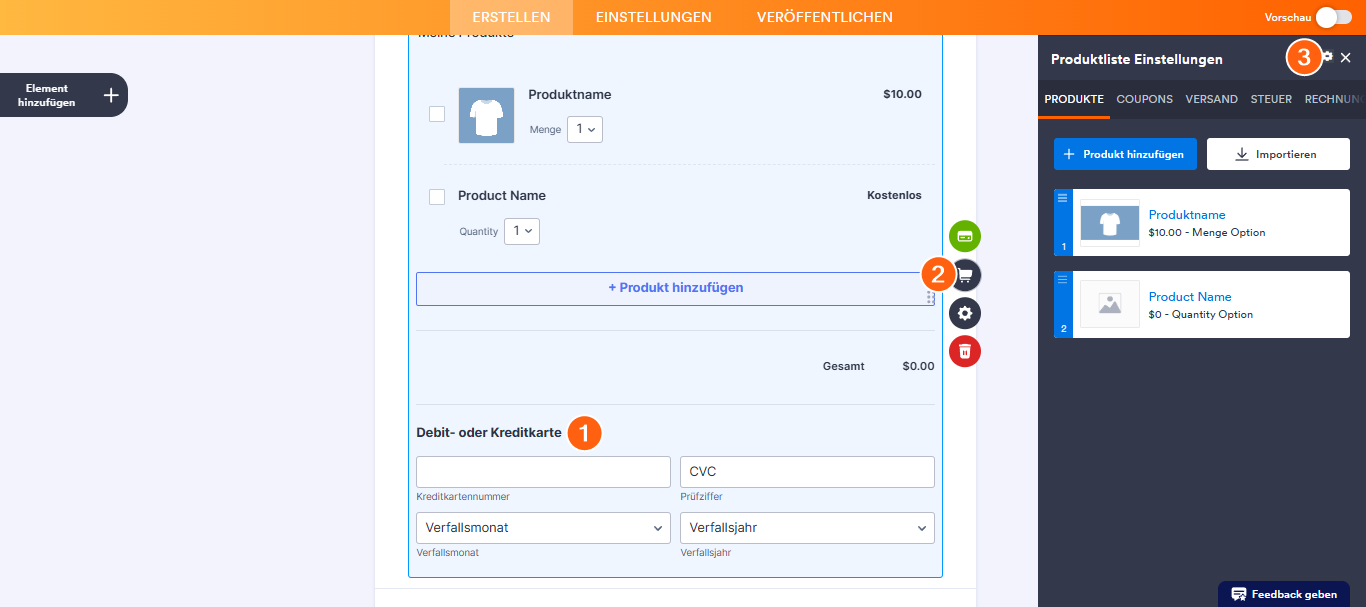Select the placeholder image of Product Name in the panel
This screenshot has height=607, width=1366.
click(1109, 304)
